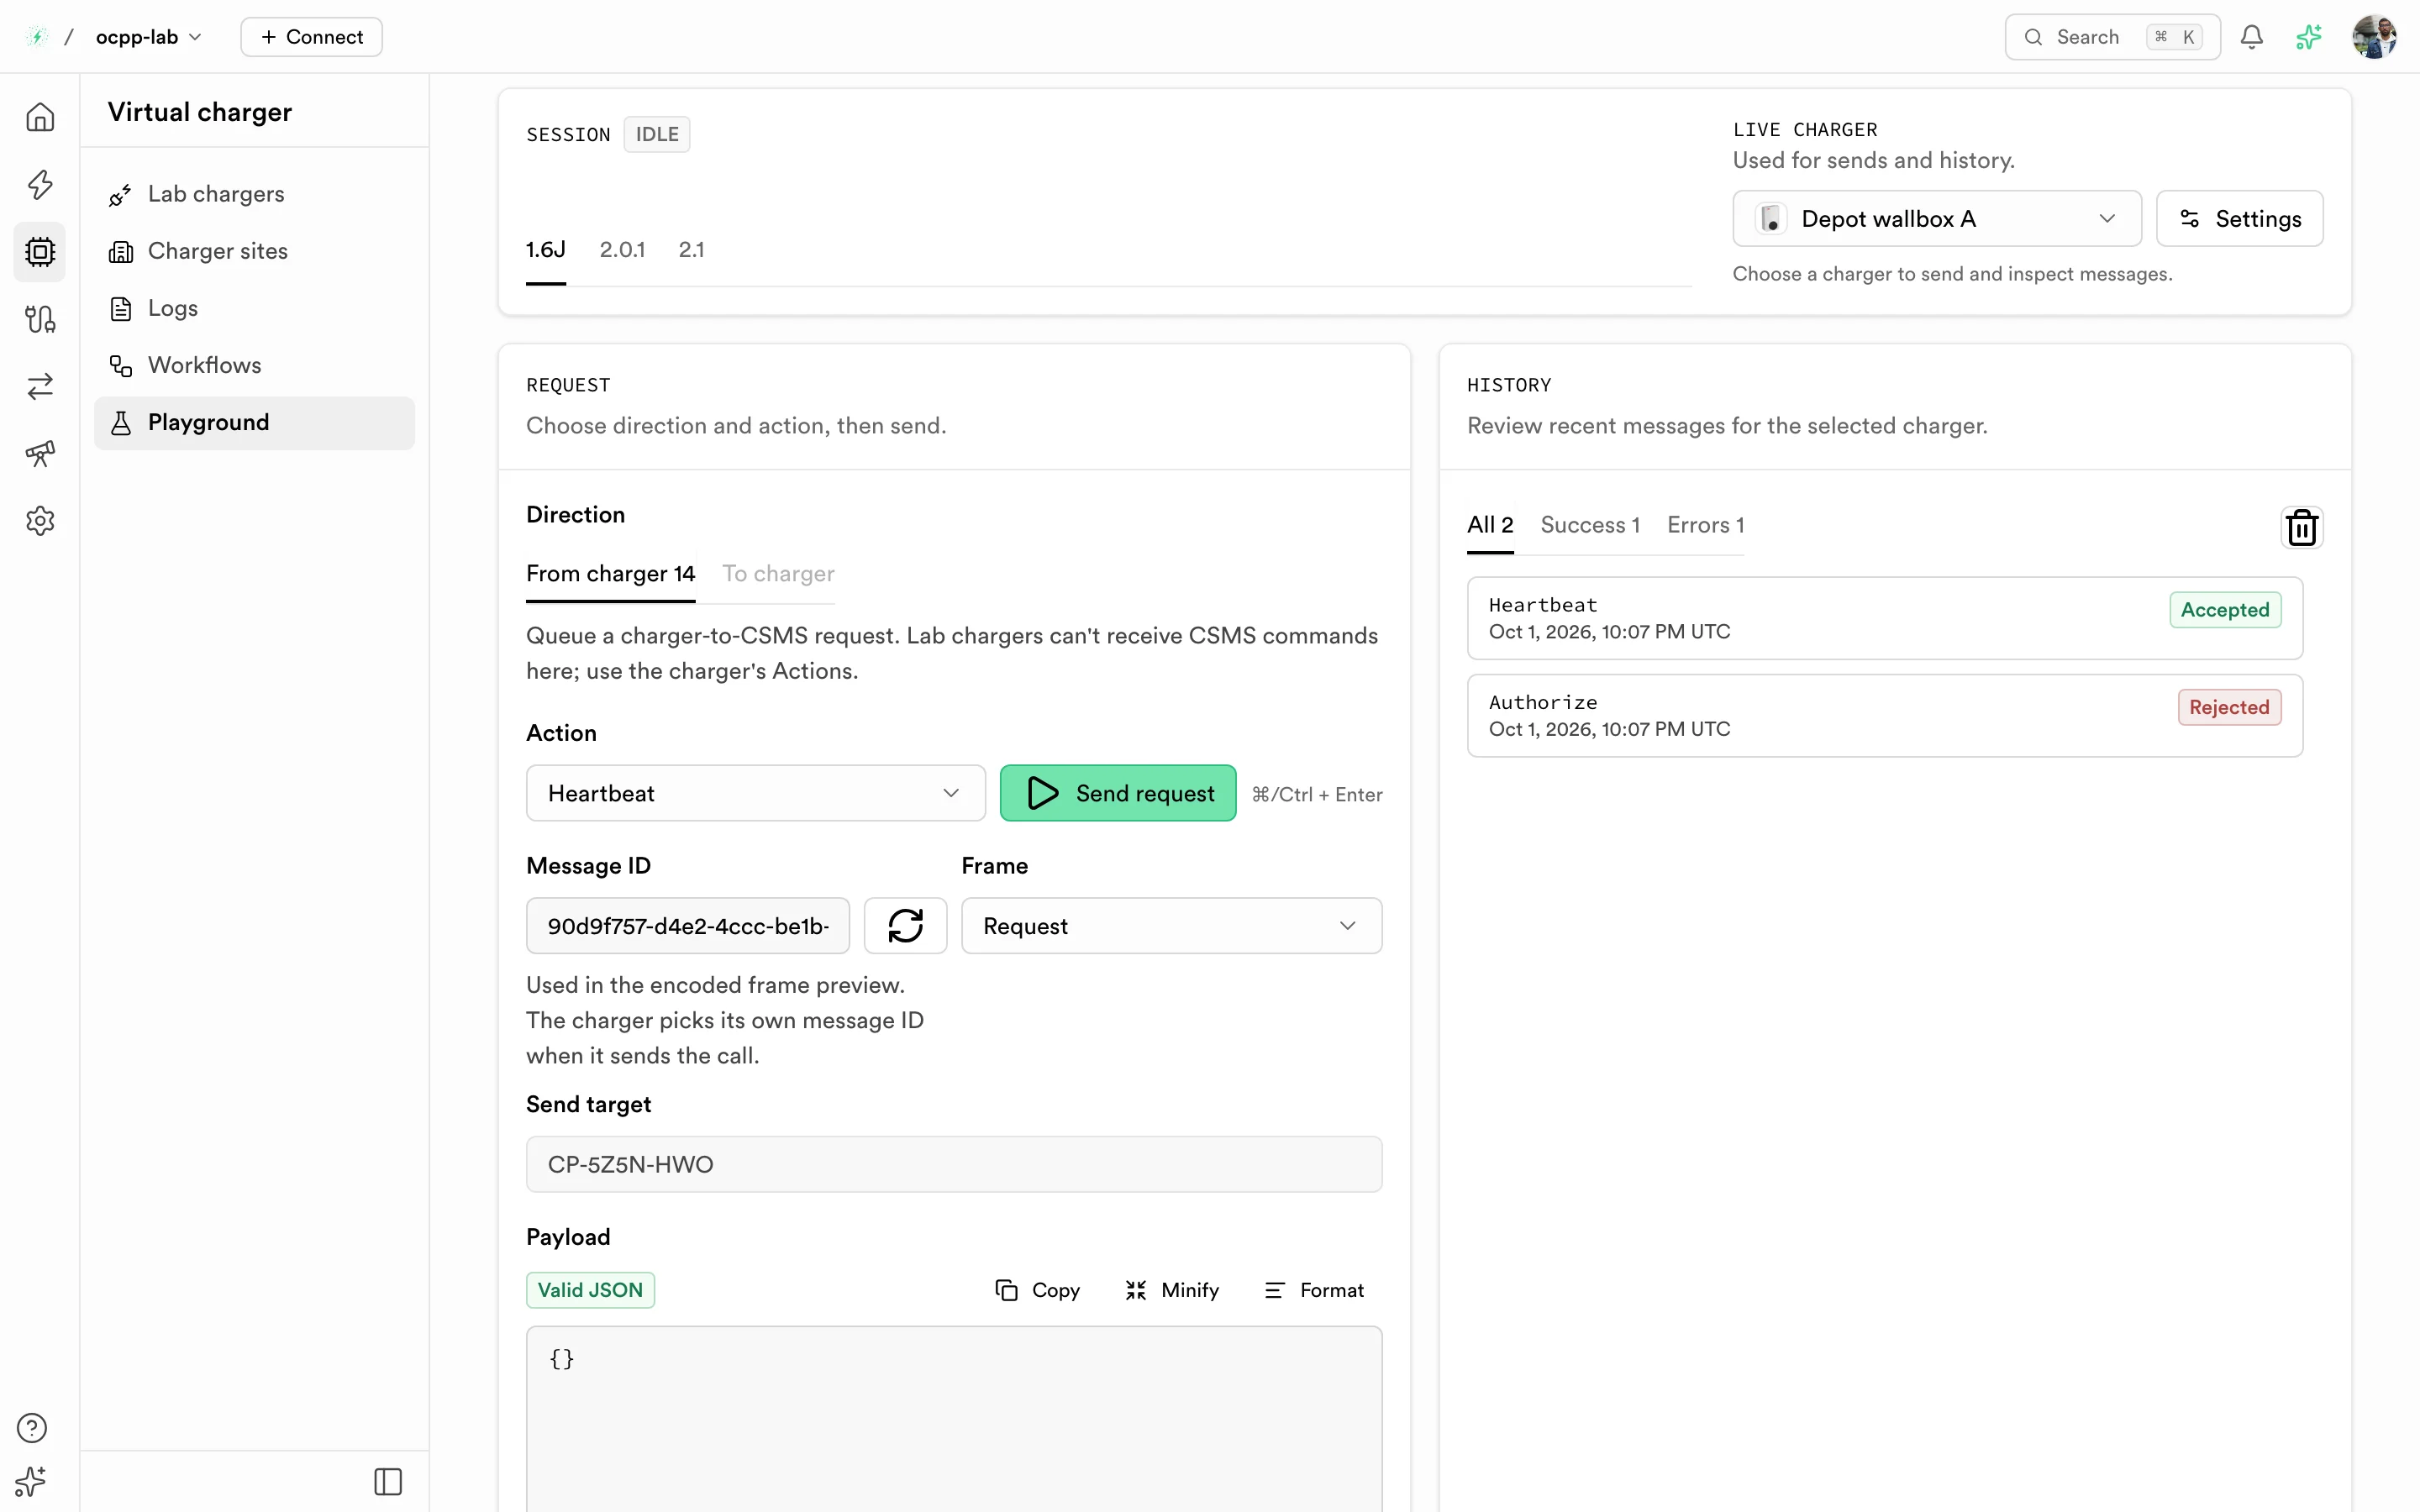Screen dimensions: 2420x1512
Task: Click the lightning bolt sidebar icon
Action: [x=40, y=184]
